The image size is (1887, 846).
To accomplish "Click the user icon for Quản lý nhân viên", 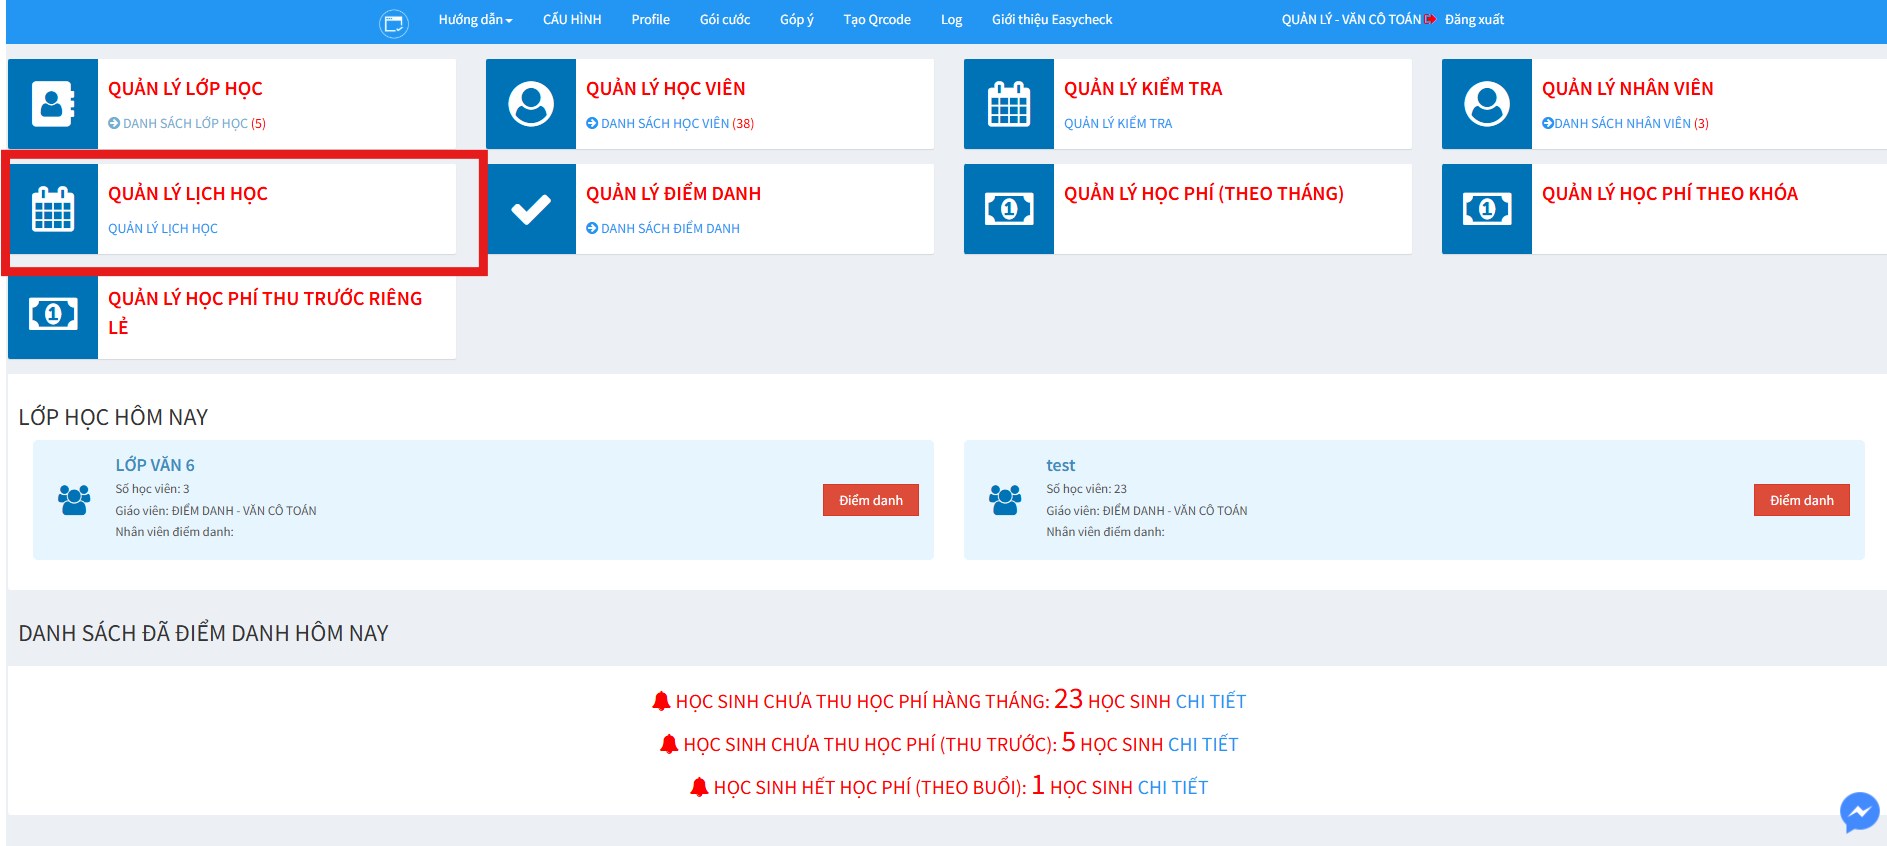I will [1487, 104].
